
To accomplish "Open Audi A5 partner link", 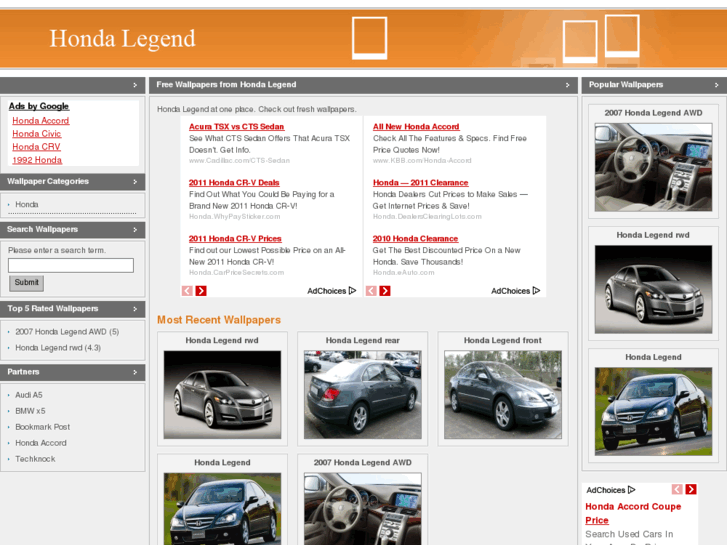I will click(x=29, y=395).
